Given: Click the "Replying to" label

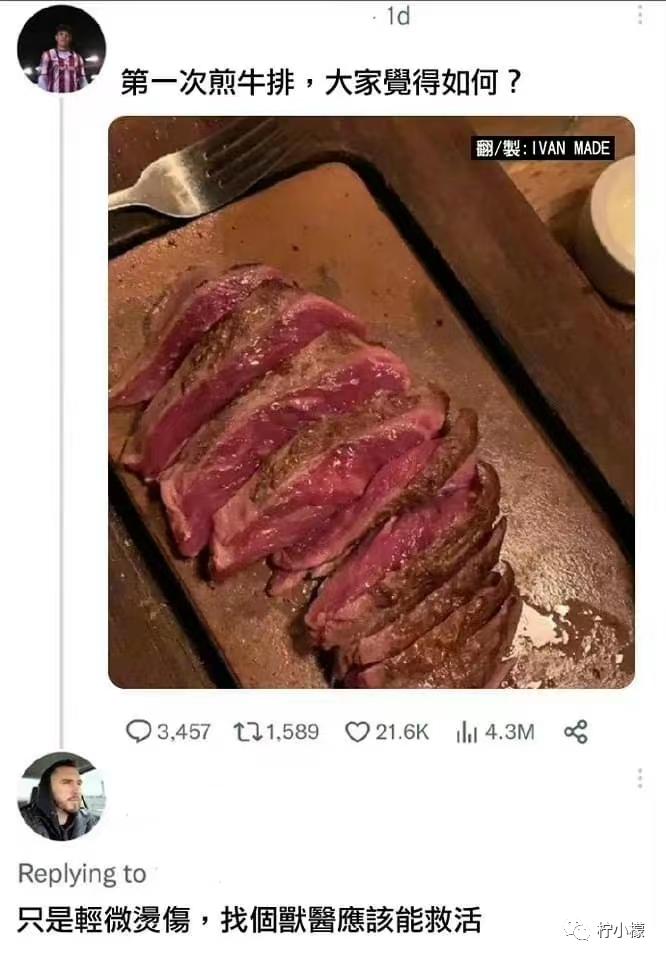Looking at the screenshot, I should coord(82,873).
